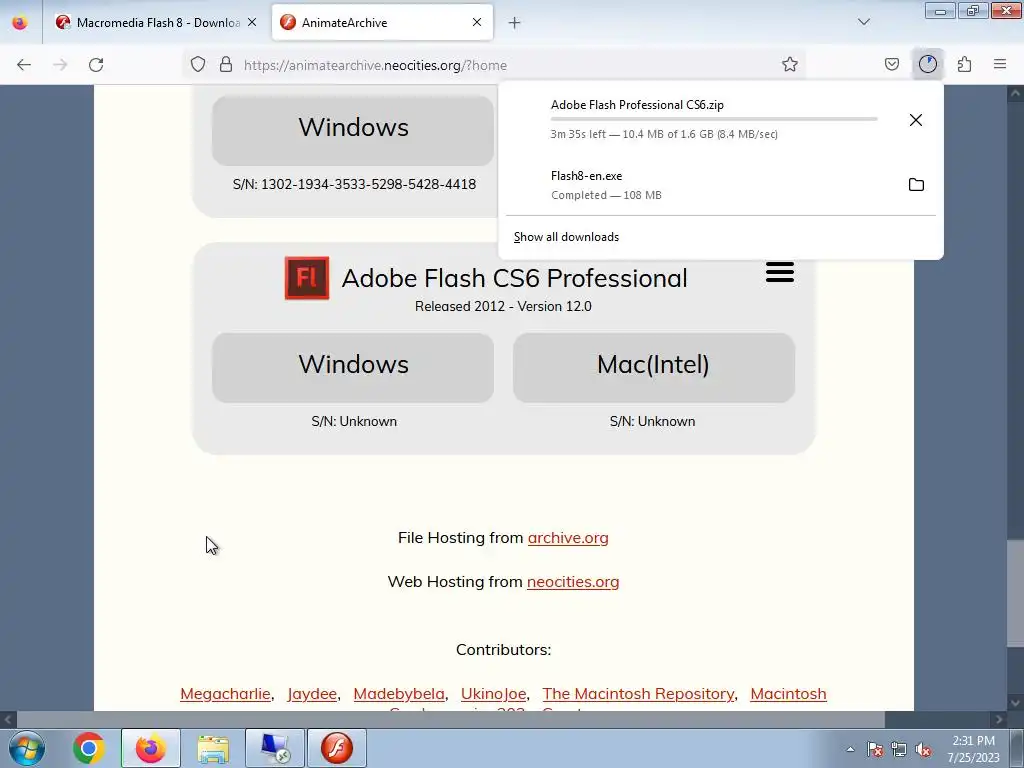
Task: Open Flash application in taskbar
Action: 337,748
